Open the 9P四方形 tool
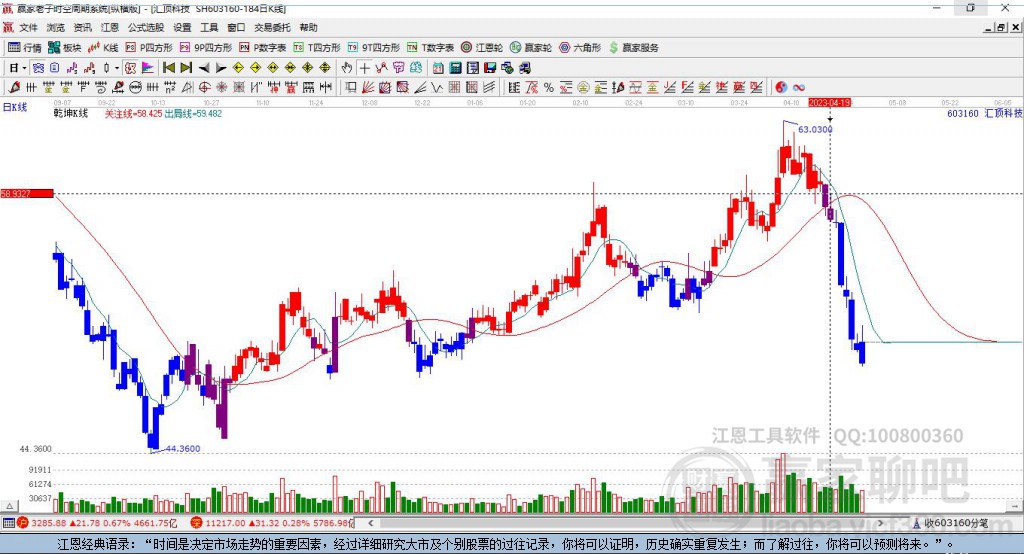Viewport: 1024px width, 554px height. point(206,48)
